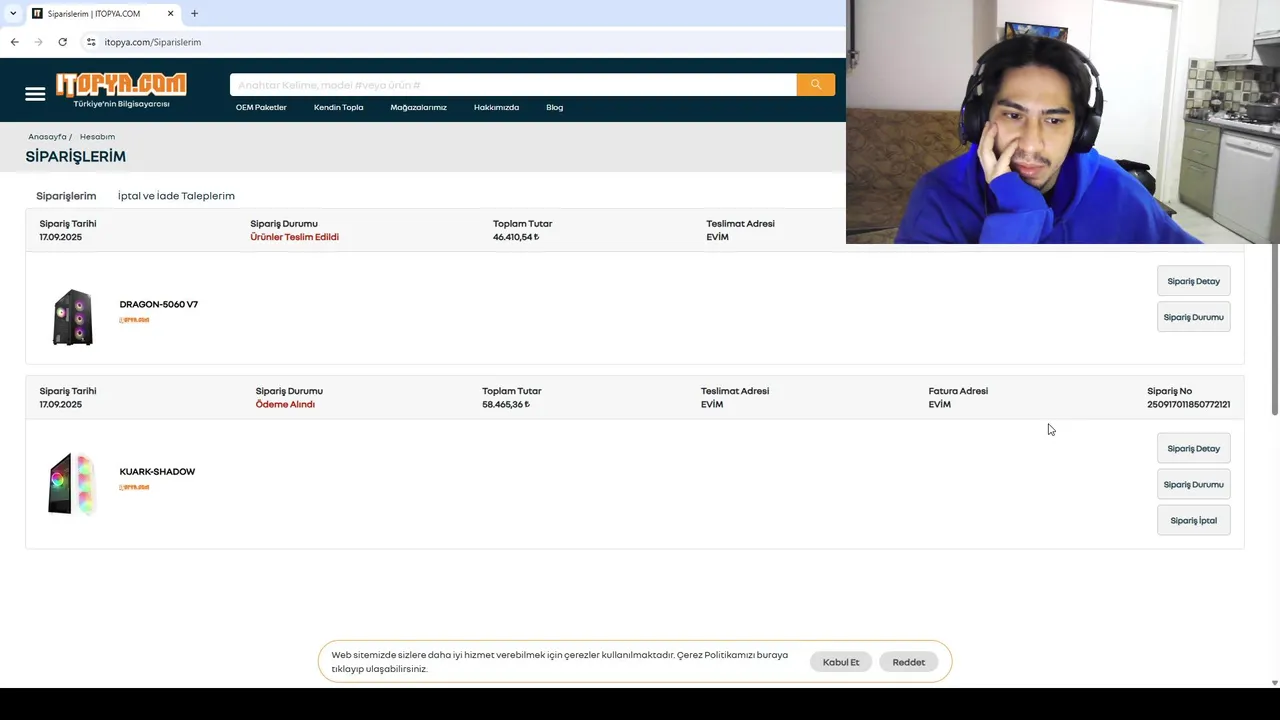The image size is (1280, 720).
Task: Open Sipariş Detay for KUARK-SHADOW
Action: [x=1193, y=448]
